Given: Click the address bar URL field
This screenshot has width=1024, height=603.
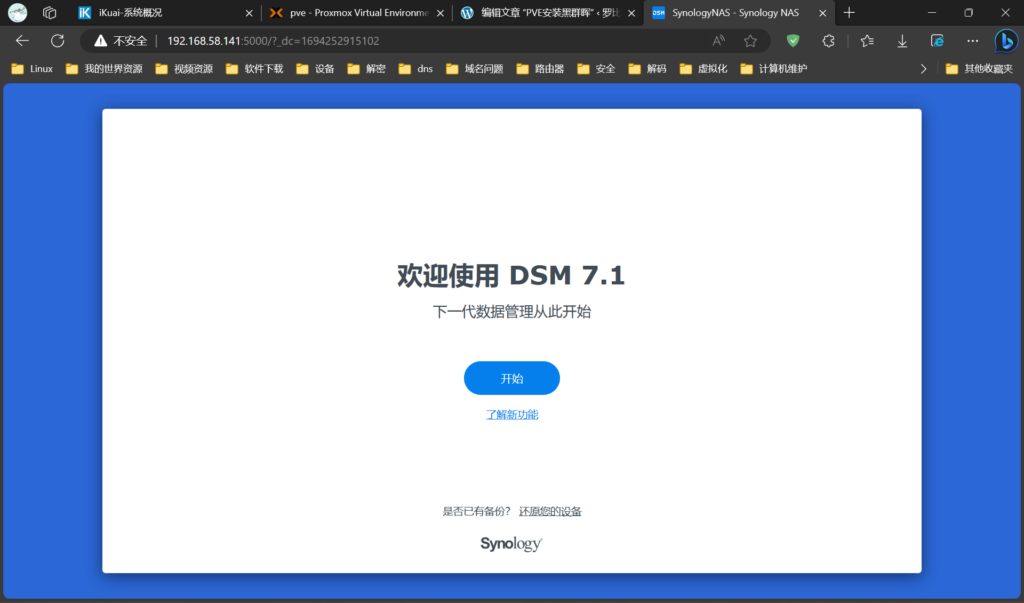Looking at the screenshot, I should [400, 41].
